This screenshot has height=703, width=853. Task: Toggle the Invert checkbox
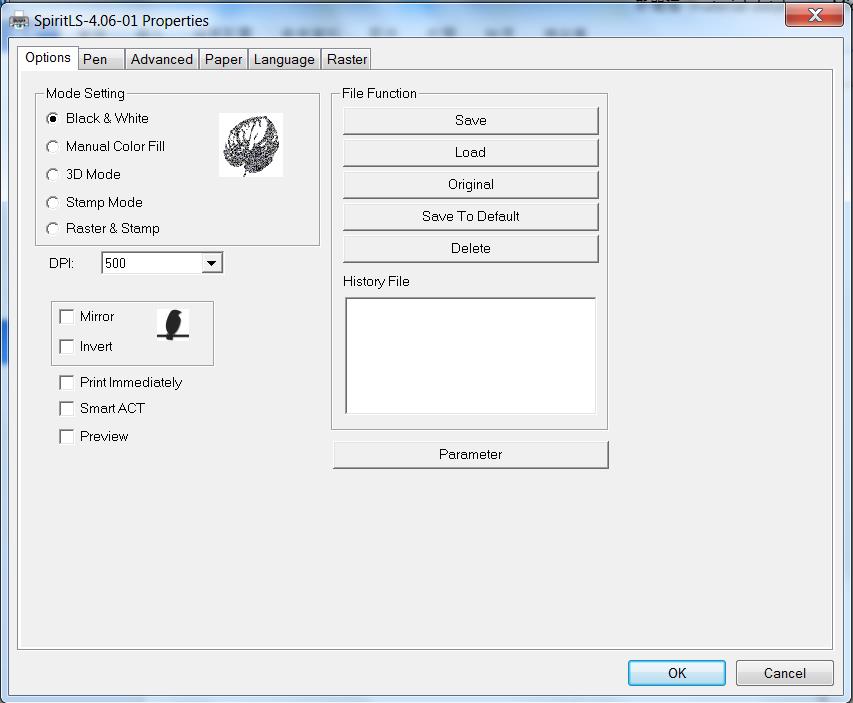click(x=67, y=347)
